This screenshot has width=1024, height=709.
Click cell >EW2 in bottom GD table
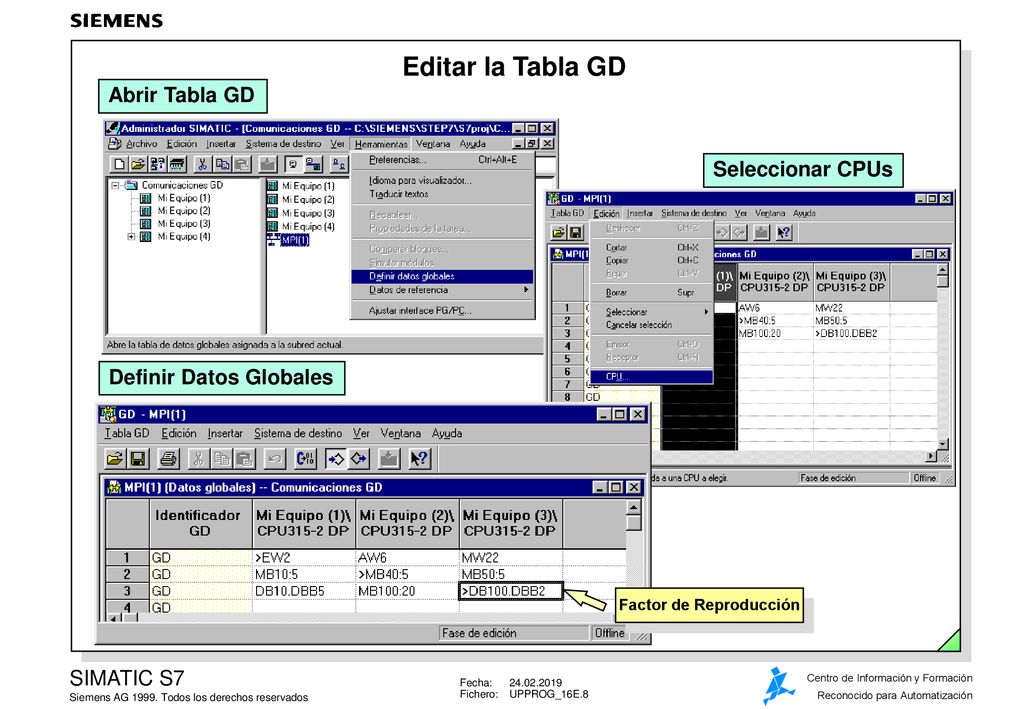tap(304, 558)
